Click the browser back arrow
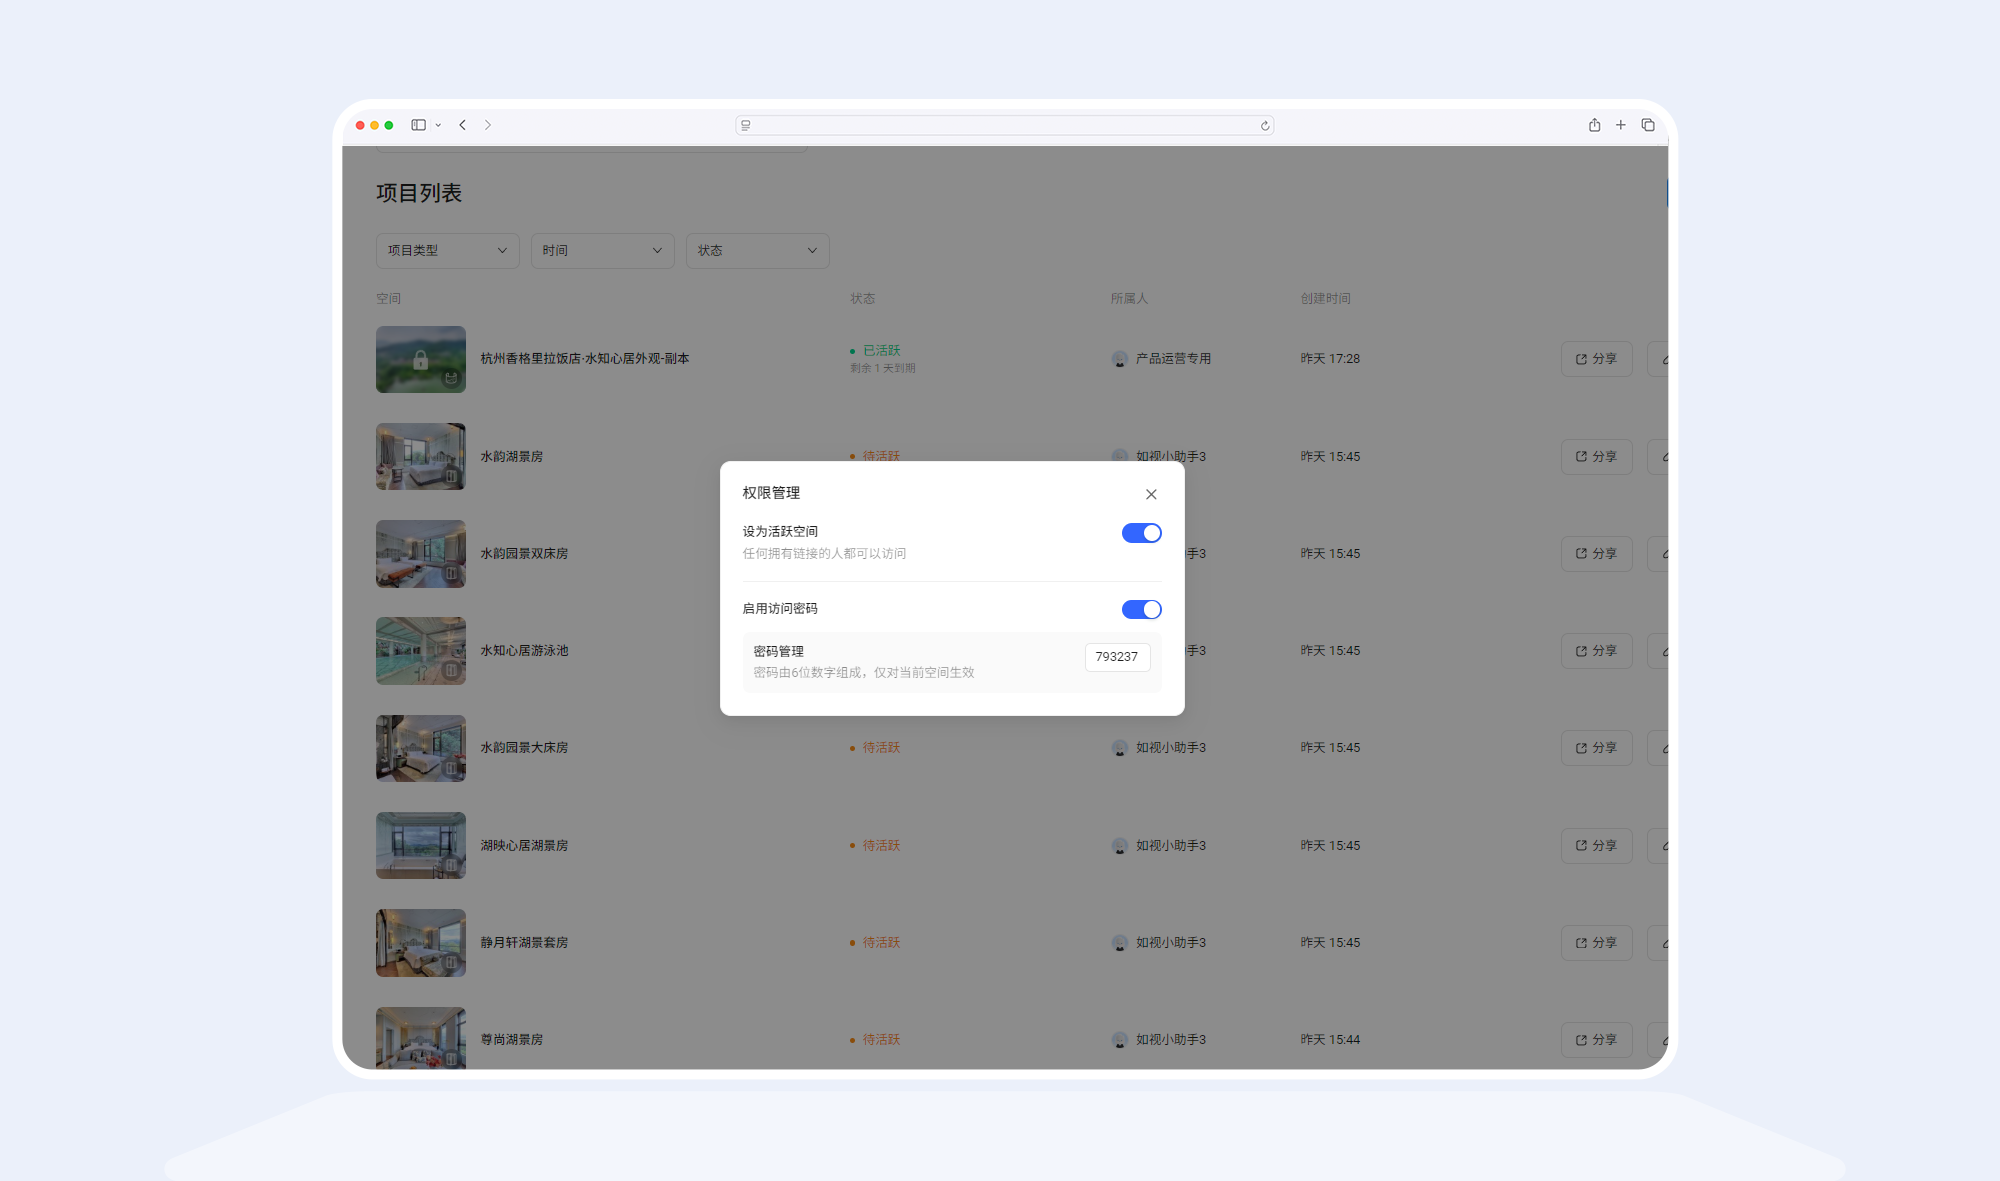The height and width of the screenshot is (1181, 2000). coord(463,125)
